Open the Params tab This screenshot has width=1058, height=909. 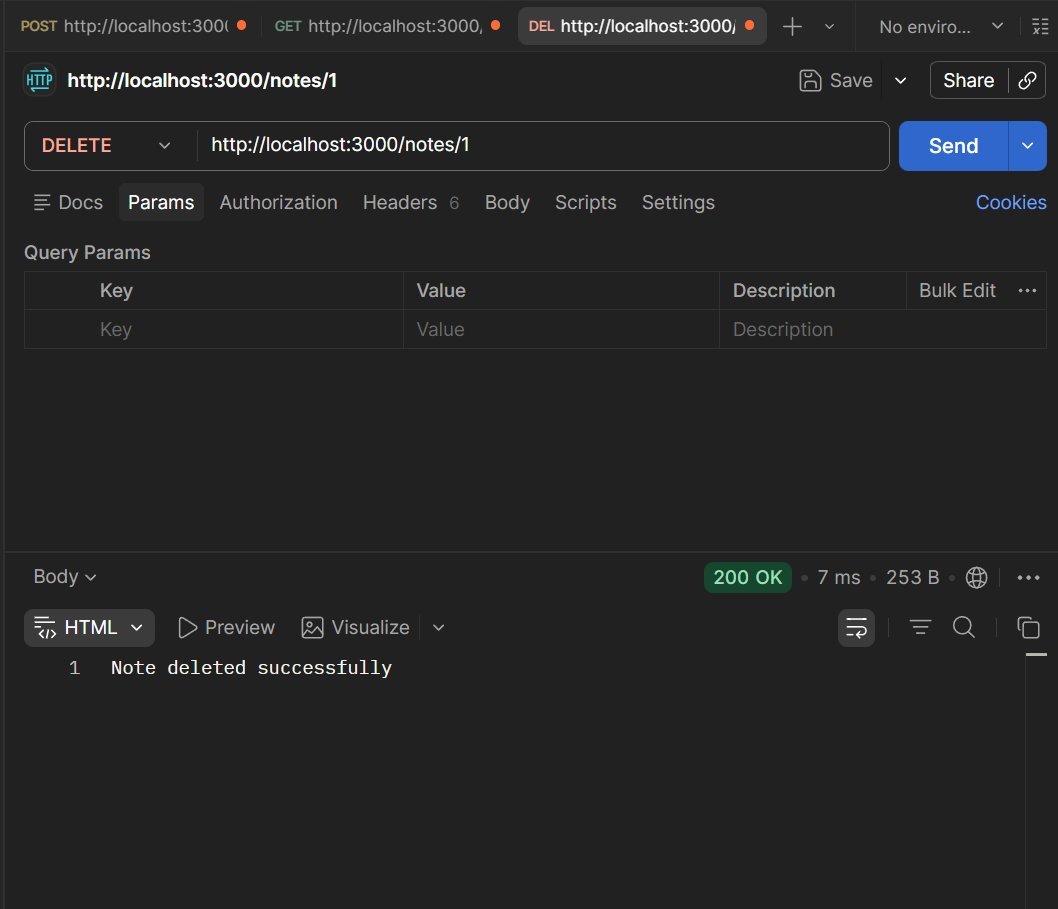tap(161, 202)
